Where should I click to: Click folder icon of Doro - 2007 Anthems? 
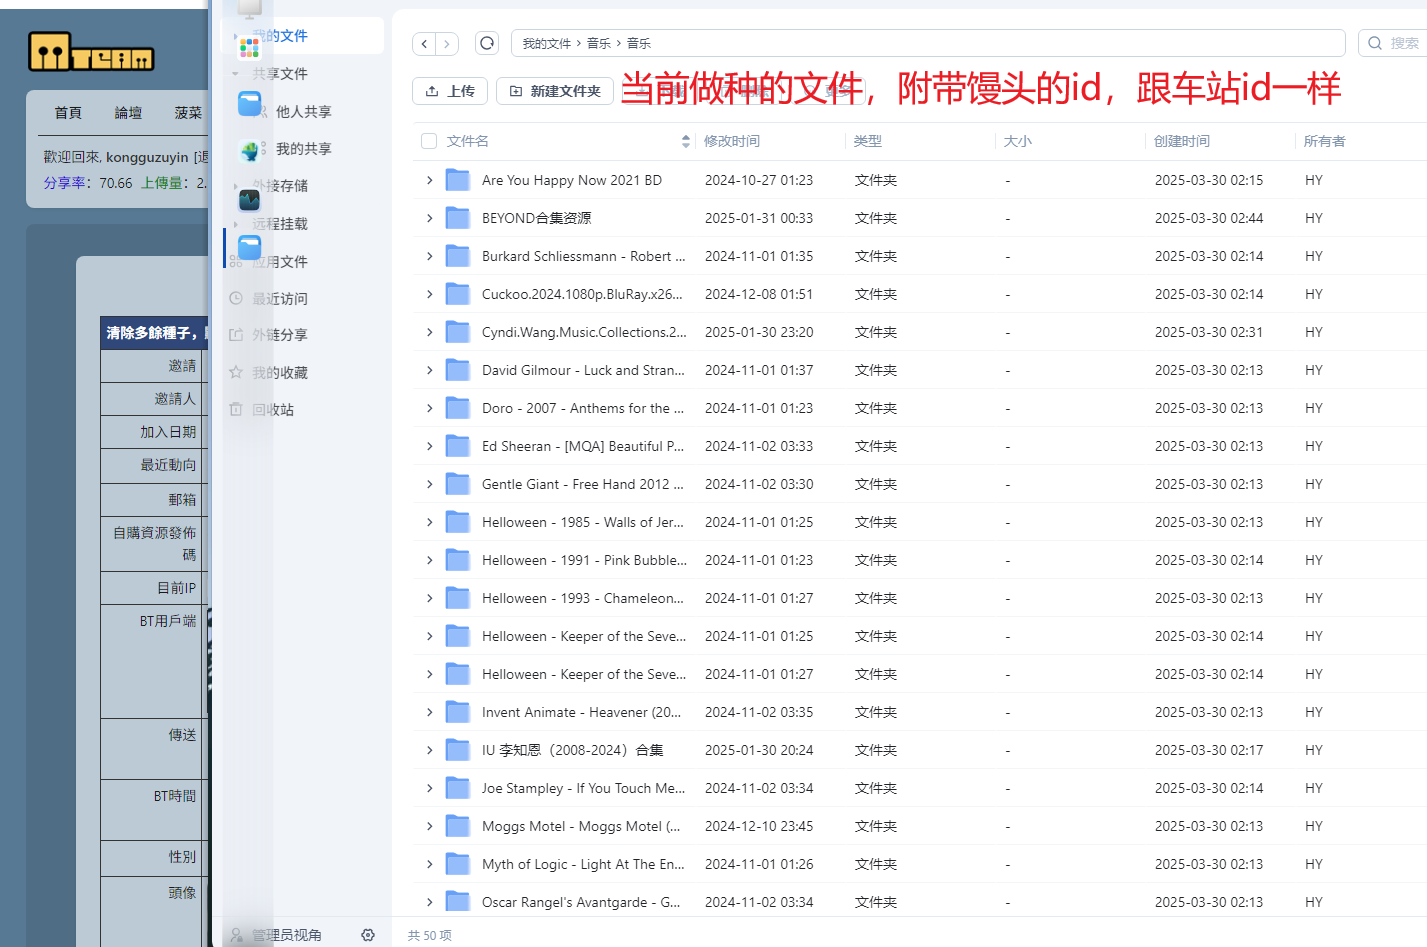click(x=458, y=408)
